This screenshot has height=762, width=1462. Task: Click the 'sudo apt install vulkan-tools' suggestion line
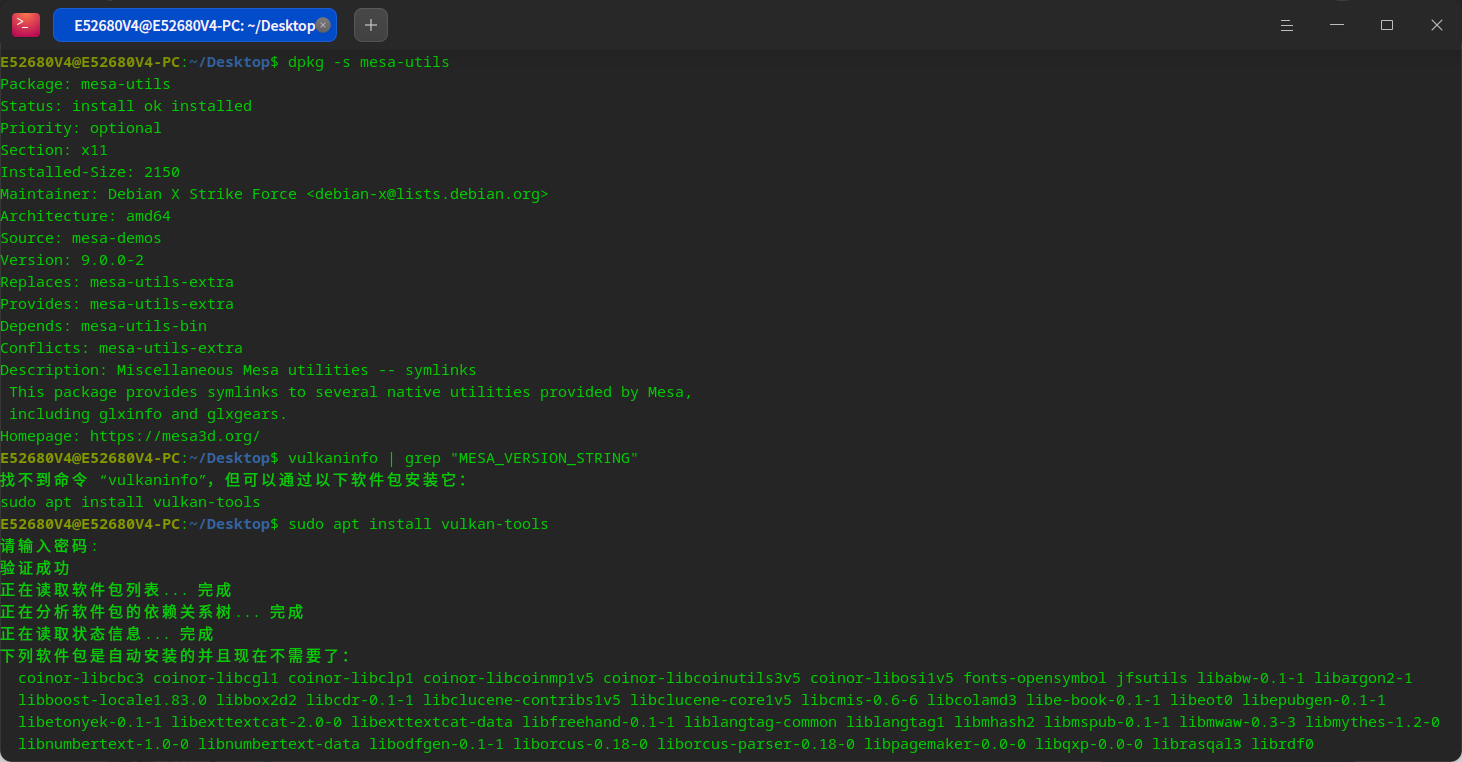pos(130,502)
